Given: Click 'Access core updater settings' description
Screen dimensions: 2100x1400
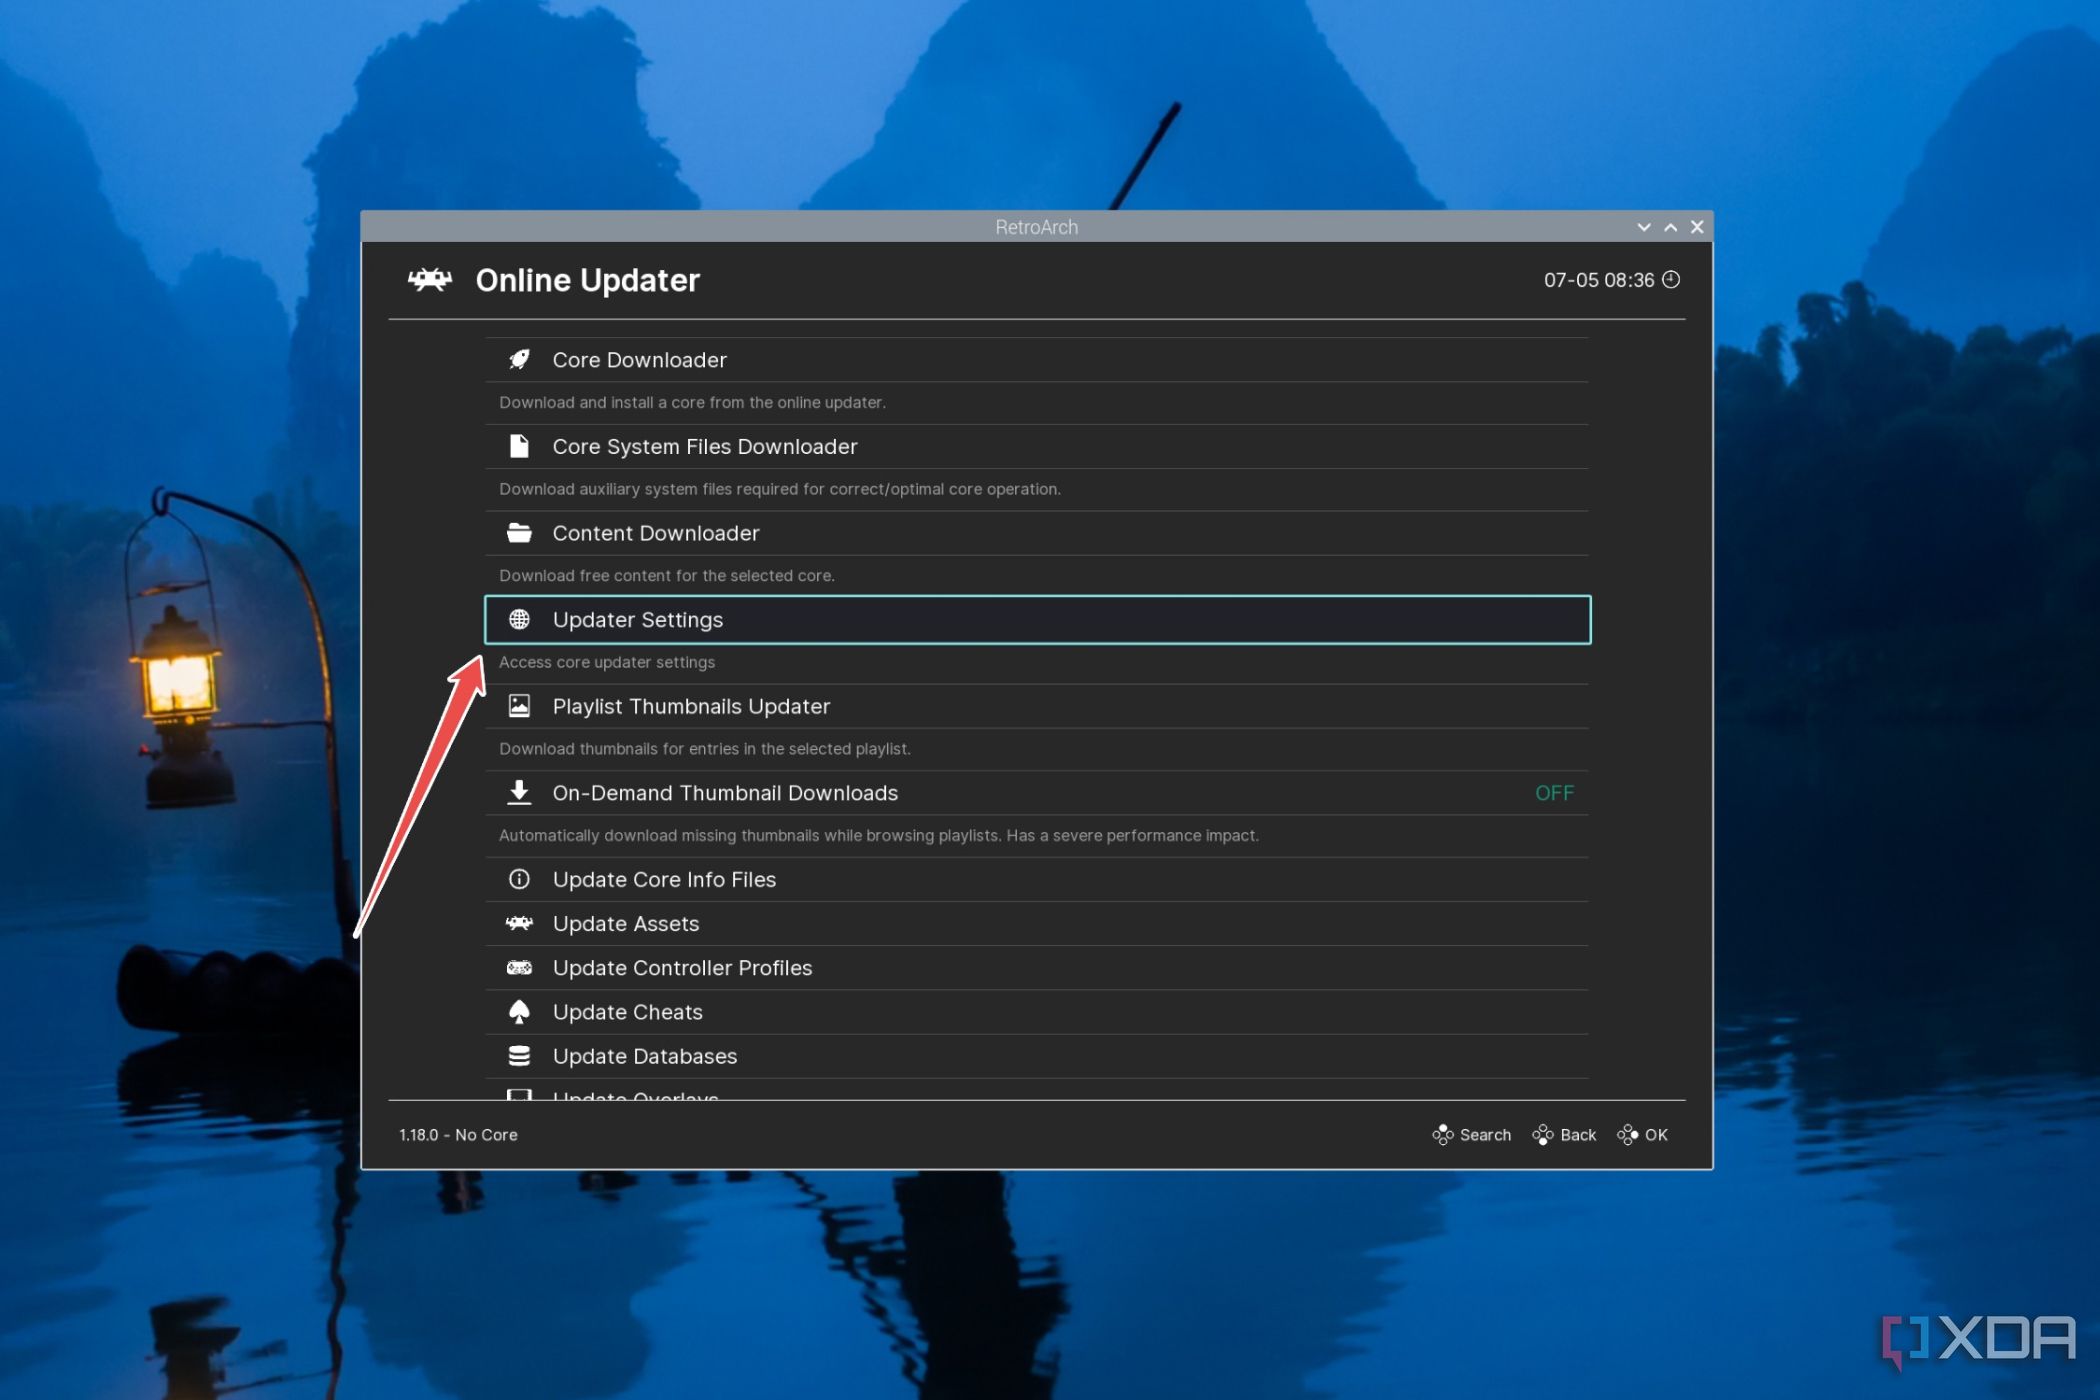Looking at the screenshot, I should [x=607, y=662].
